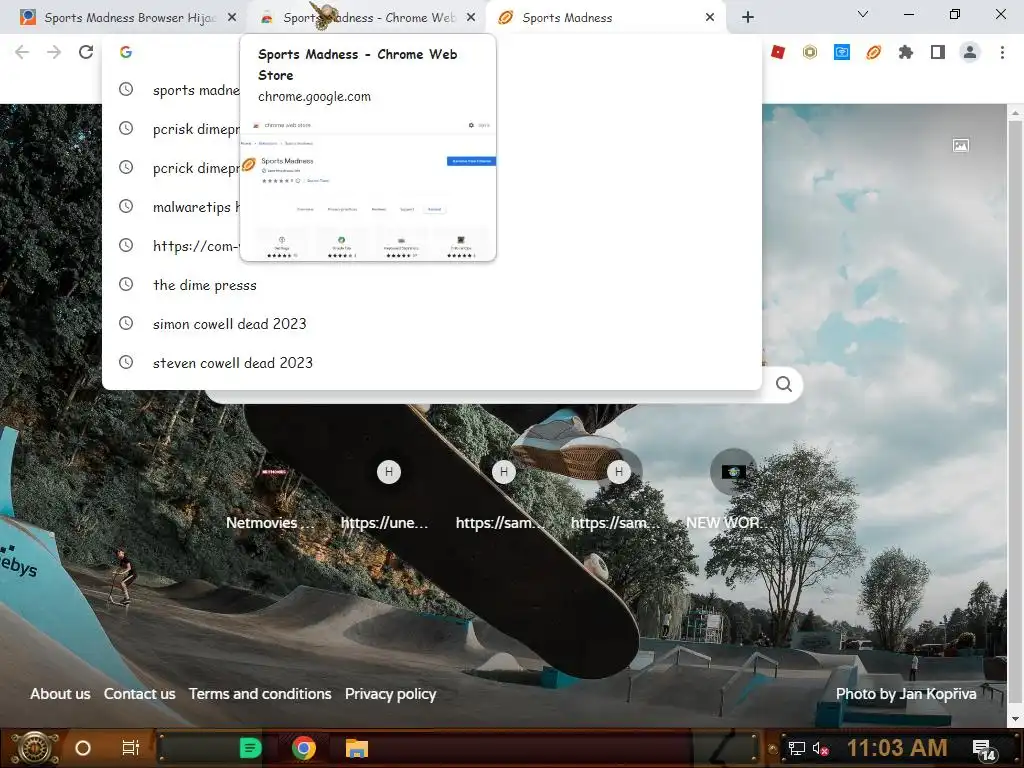
Task: Open Terms and conditions link
Action: pyautogui.click(x=260, y=694)
